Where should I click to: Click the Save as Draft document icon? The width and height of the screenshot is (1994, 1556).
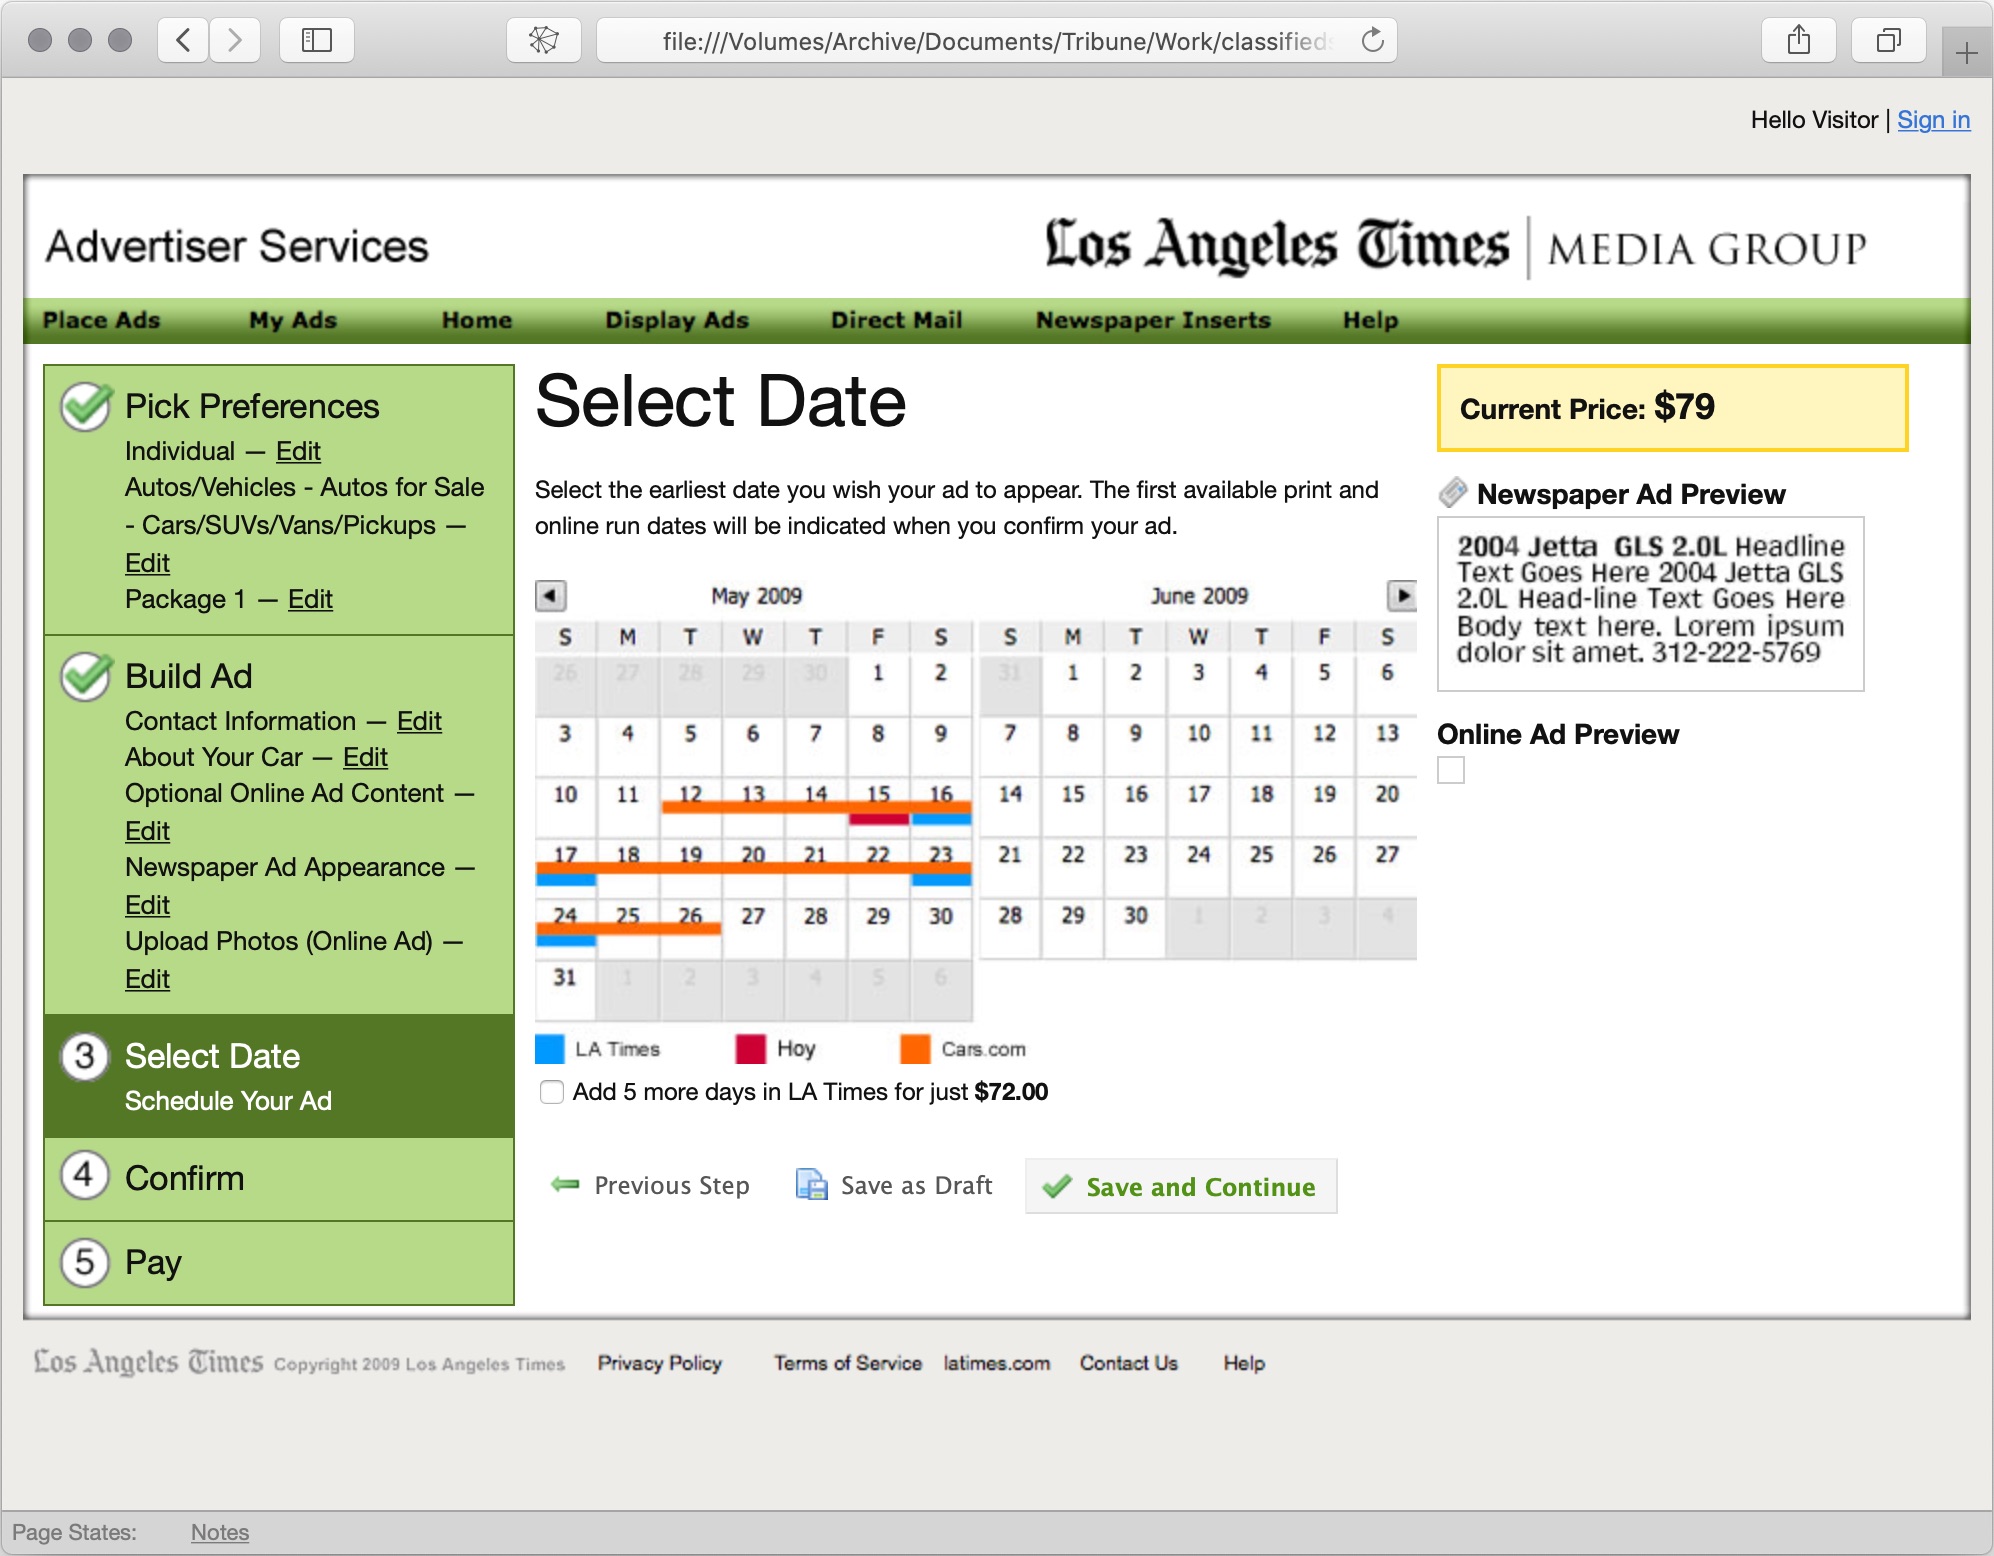click(810, 1185)
